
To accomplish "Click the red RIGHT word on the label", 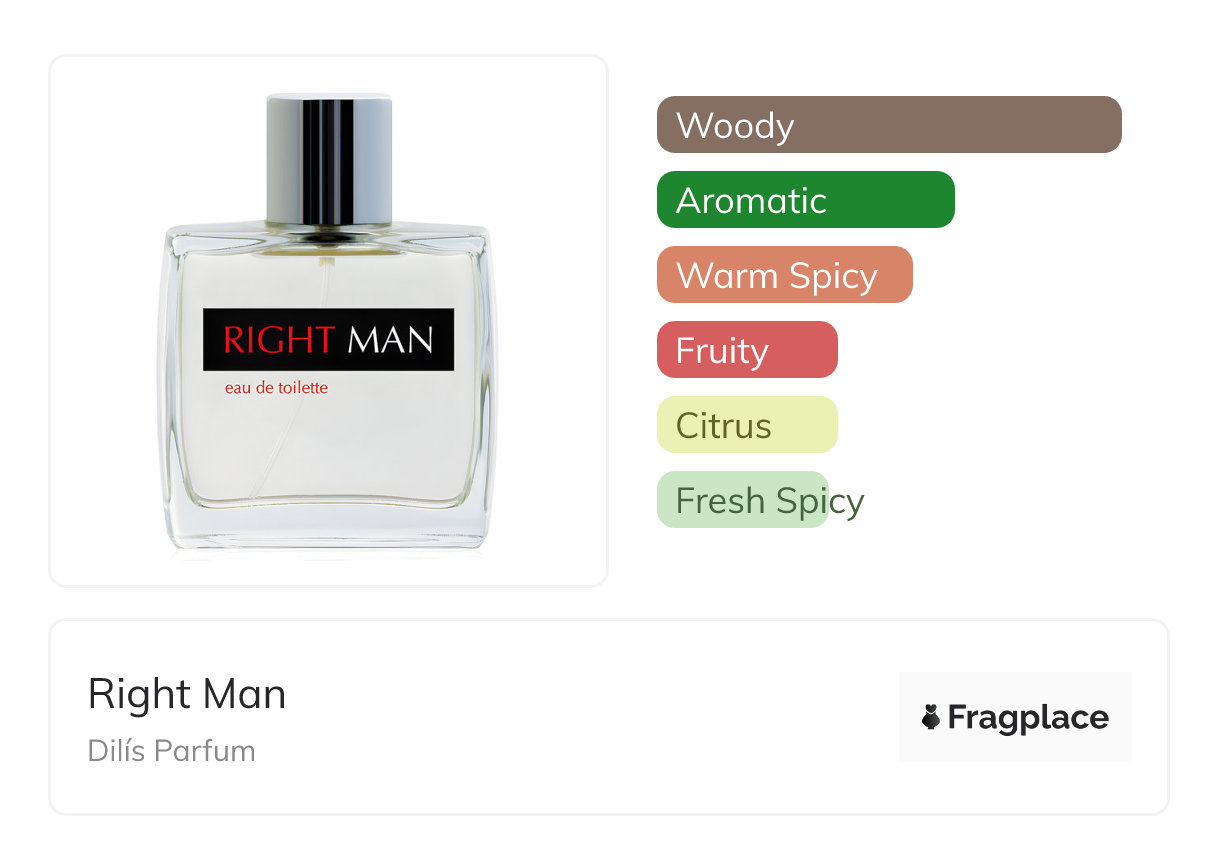I will tap(279, 340).
